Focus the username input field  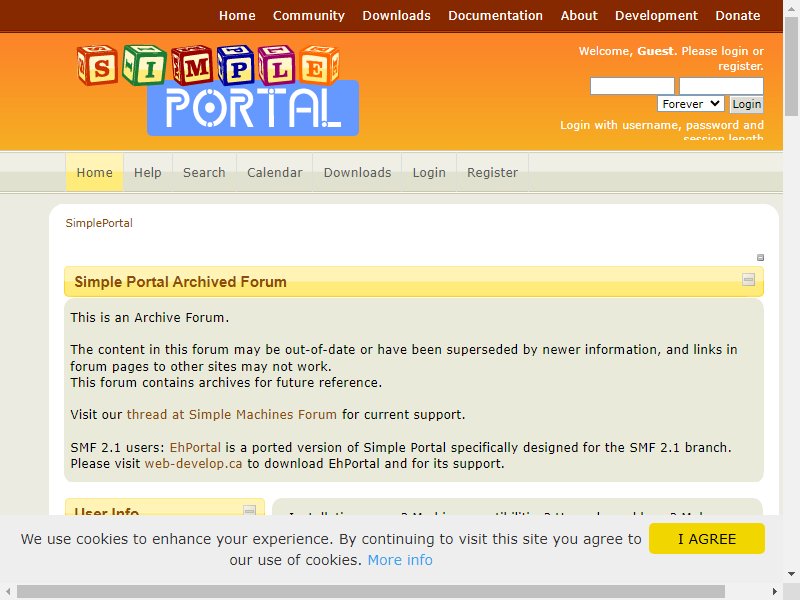(632, 86)
